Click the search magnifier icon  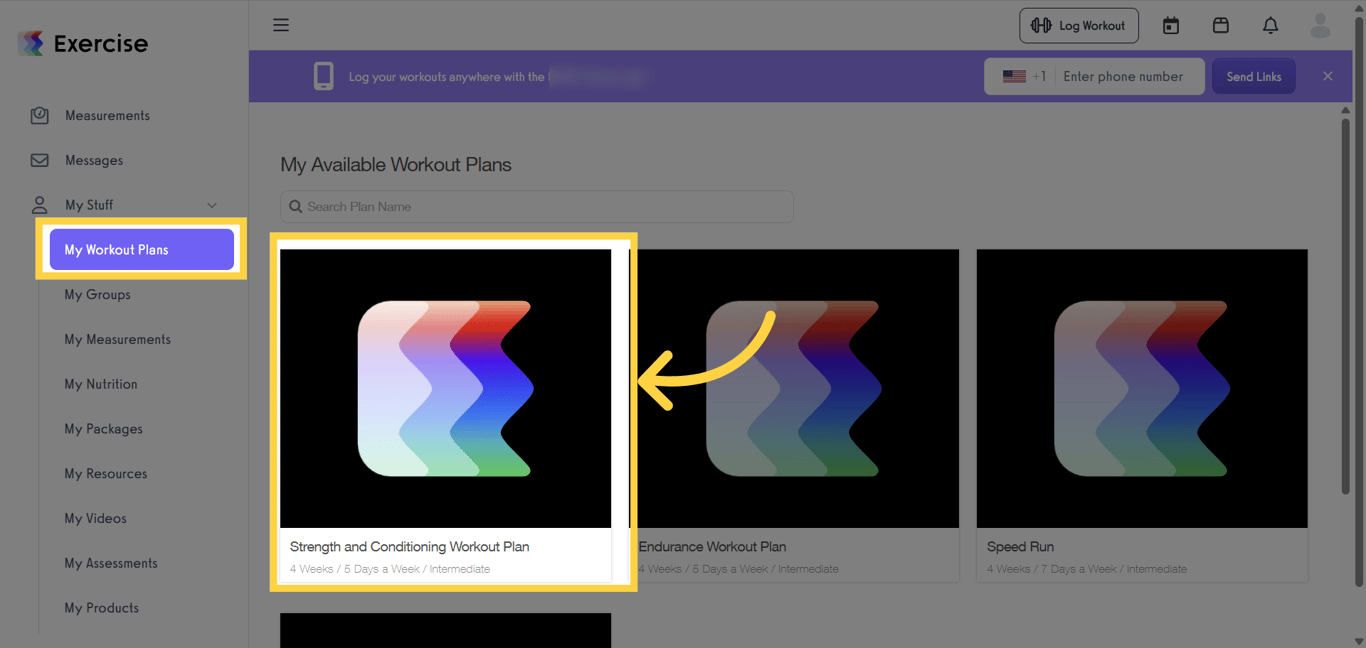point(295,207)
